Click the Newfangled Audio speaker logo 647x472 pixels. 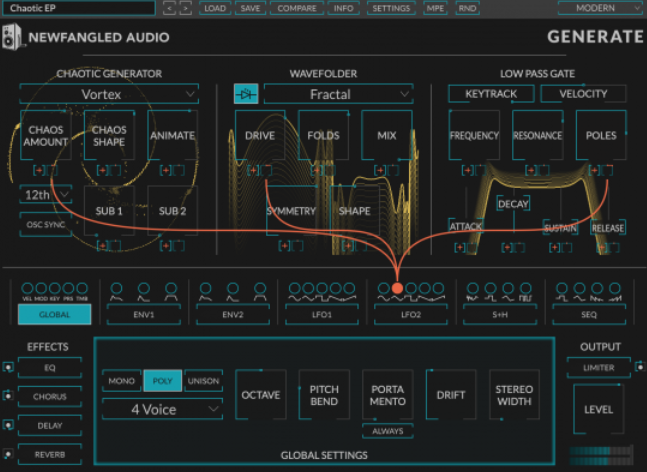(x=12, y=37)
